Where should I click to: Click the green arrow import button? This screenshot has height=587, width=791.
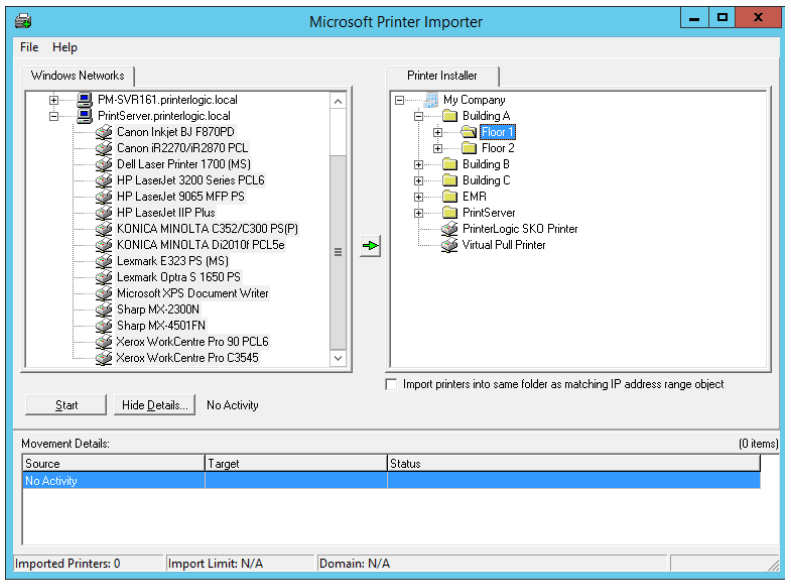[x=371, y=246]
